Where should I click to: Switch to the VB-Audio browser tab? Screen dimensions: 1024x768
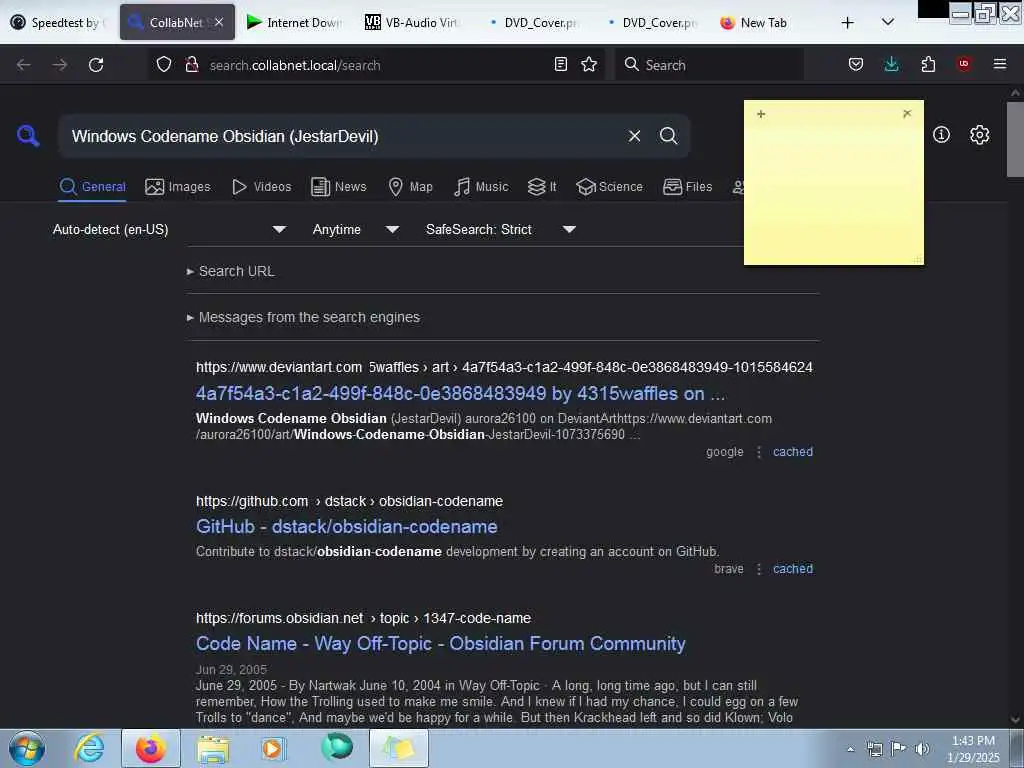[x=411, y=22]
